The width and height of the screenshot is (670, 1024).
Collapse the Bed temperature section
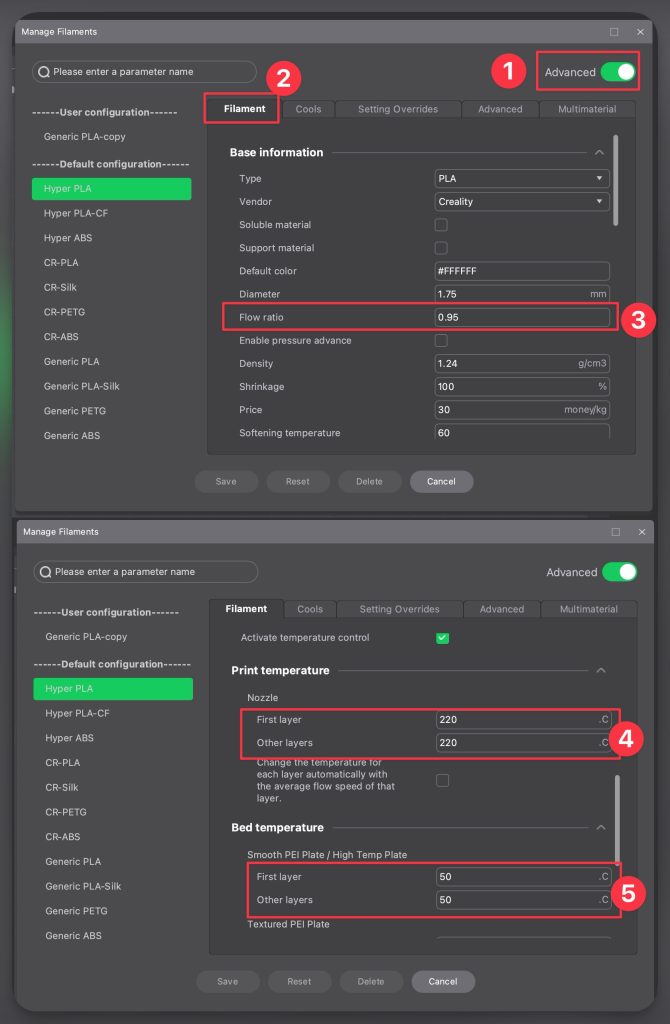tap(600, 828)
